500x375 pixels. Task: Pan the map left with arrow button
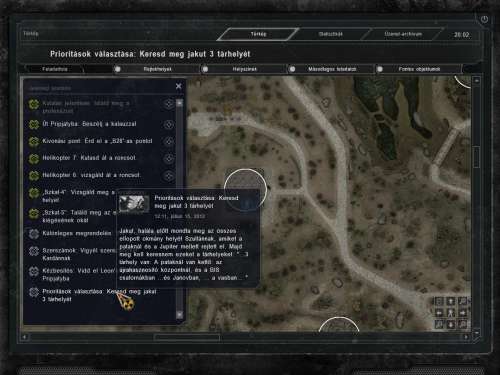[x=439, y=313]
